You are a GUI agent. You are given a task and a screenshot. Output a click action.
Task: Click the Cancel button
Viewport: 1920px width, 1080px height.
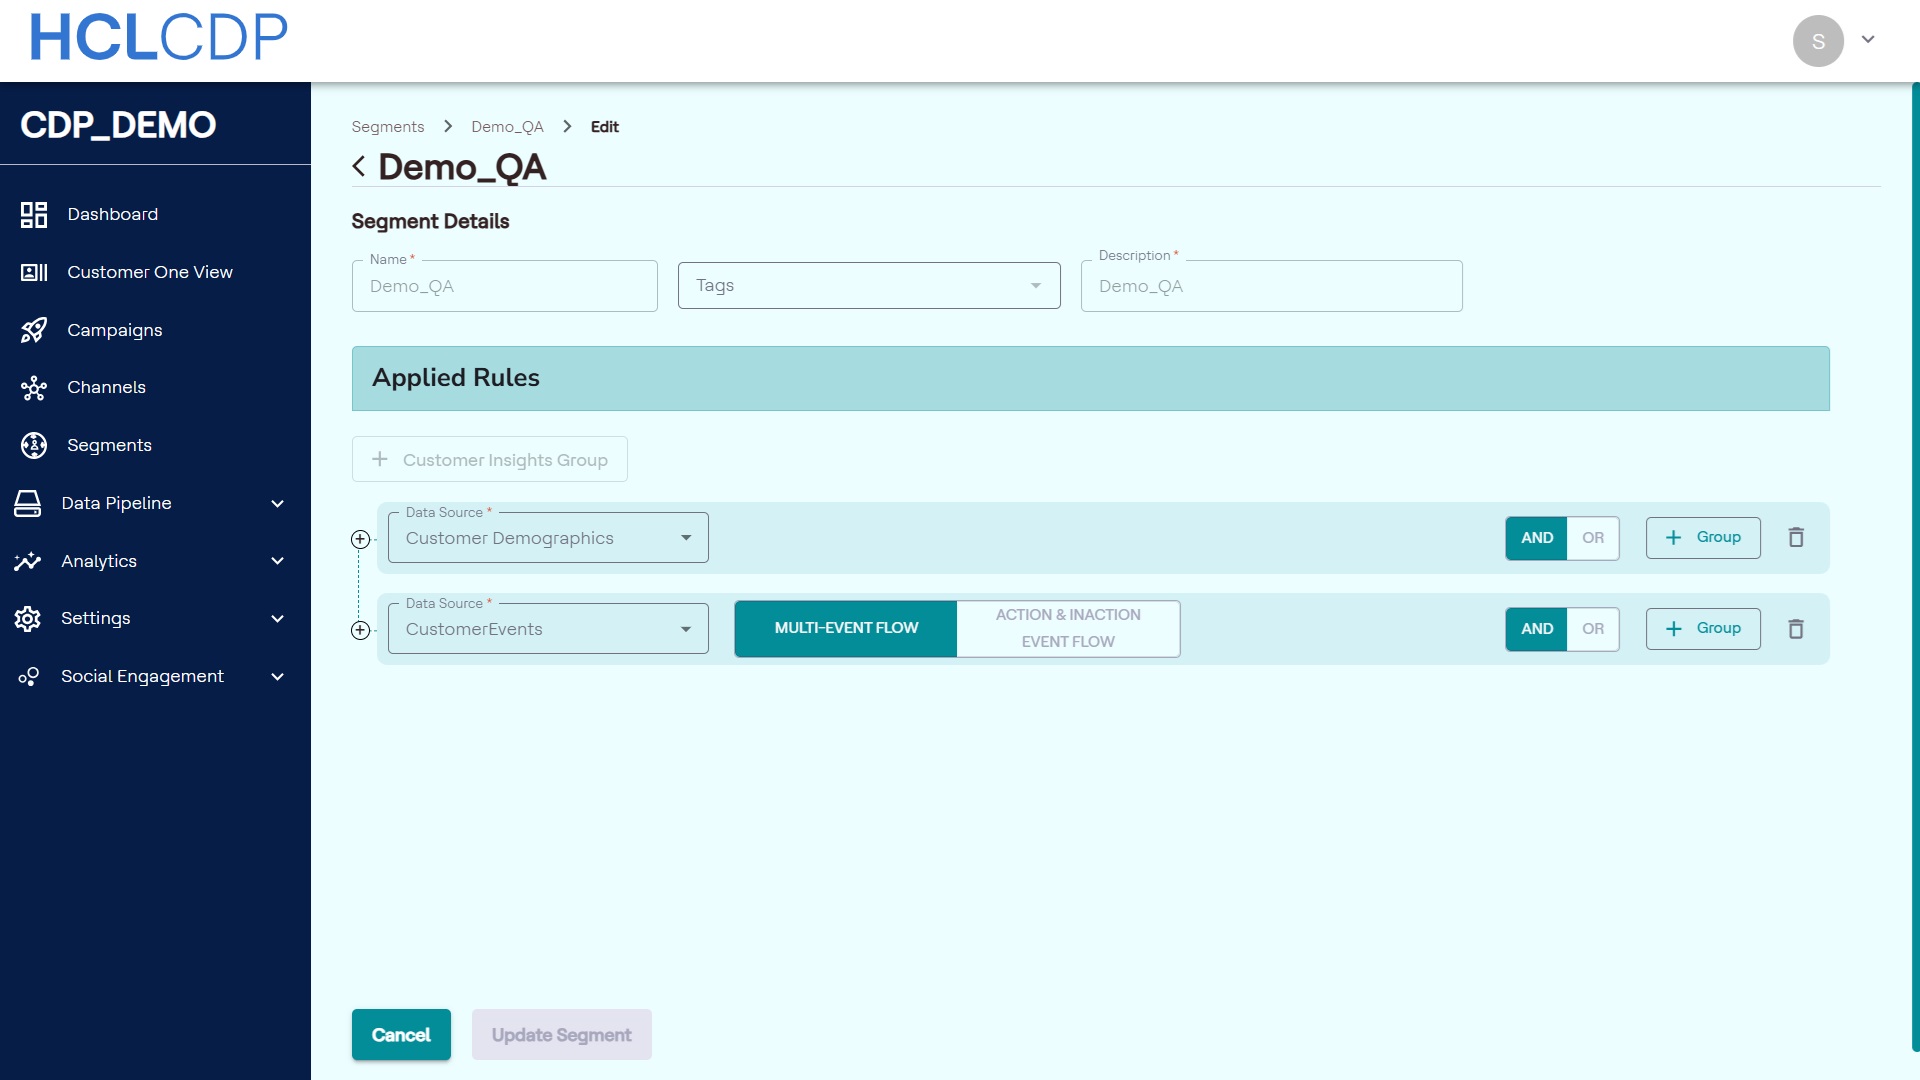tap(401, 1035)
